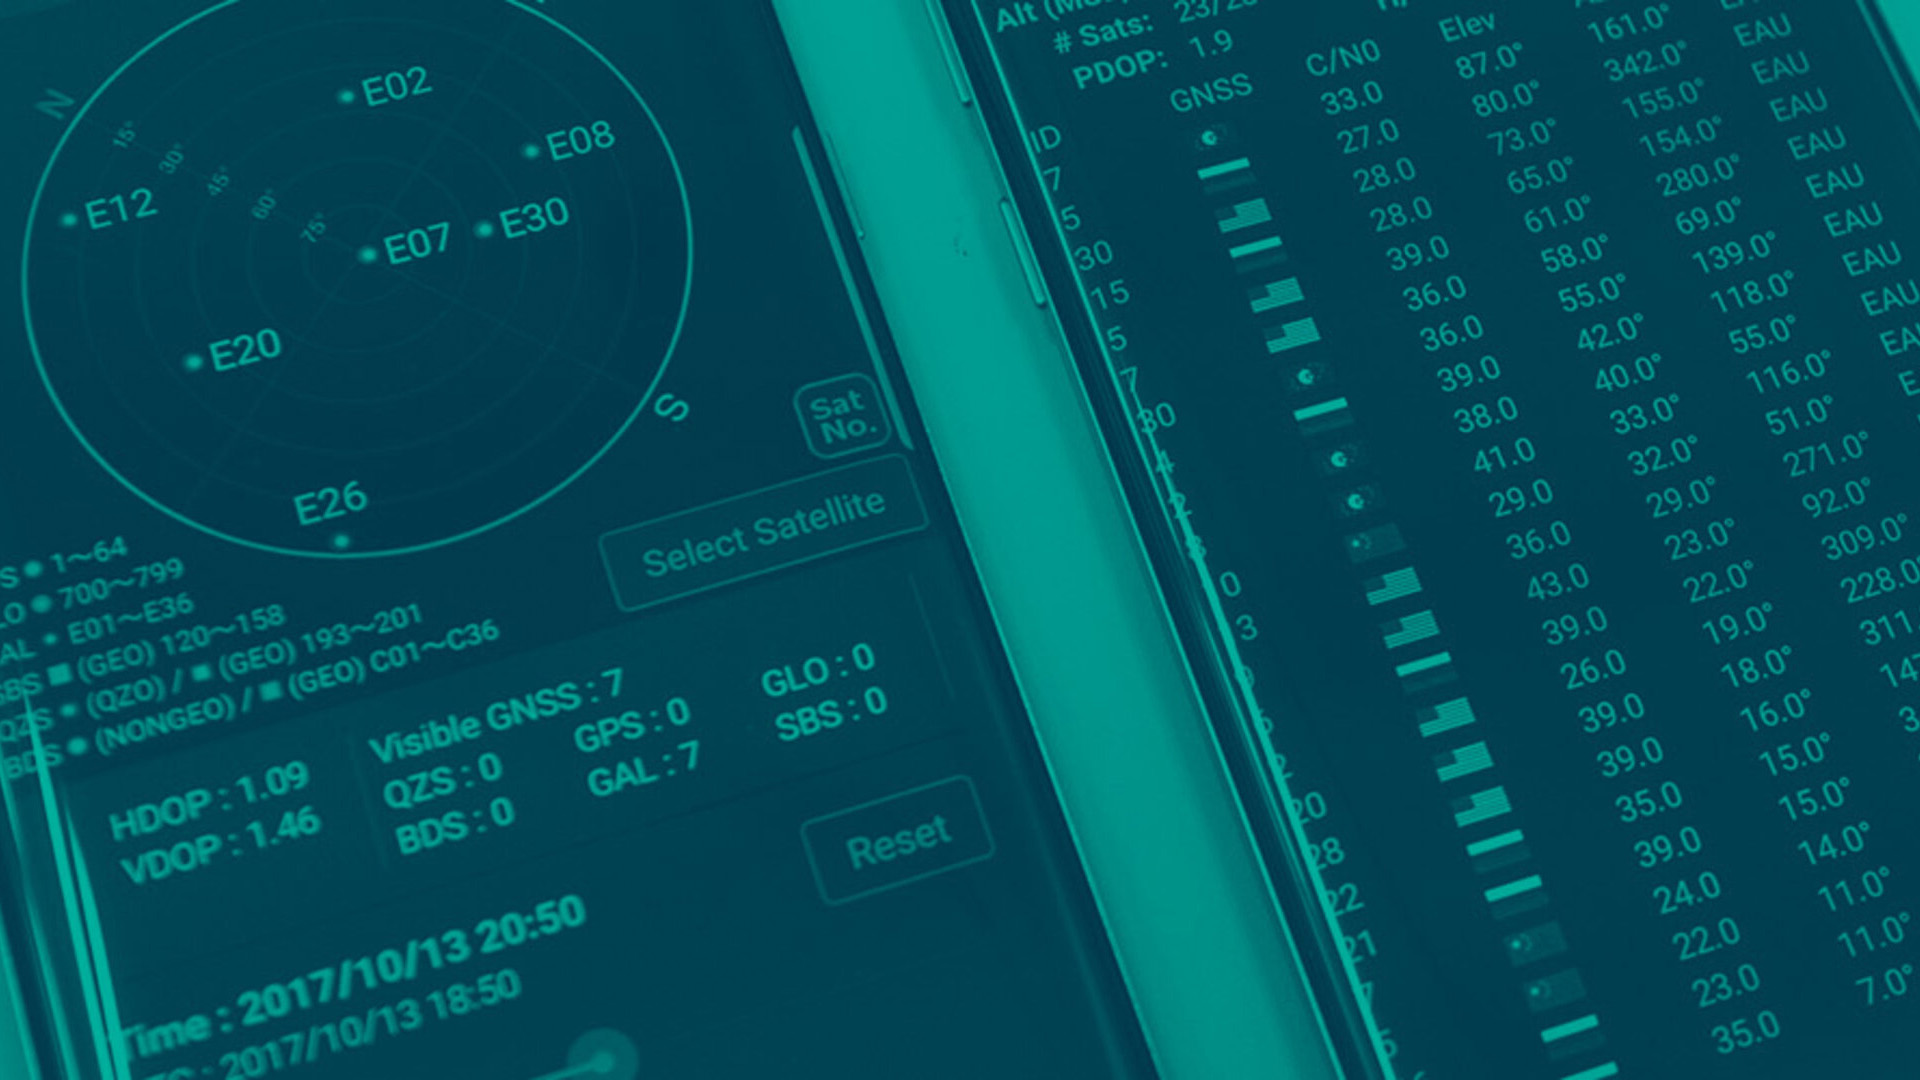Tap the C/N0 column header
Screen dimensions: 1920x1080
point(1342,58)
